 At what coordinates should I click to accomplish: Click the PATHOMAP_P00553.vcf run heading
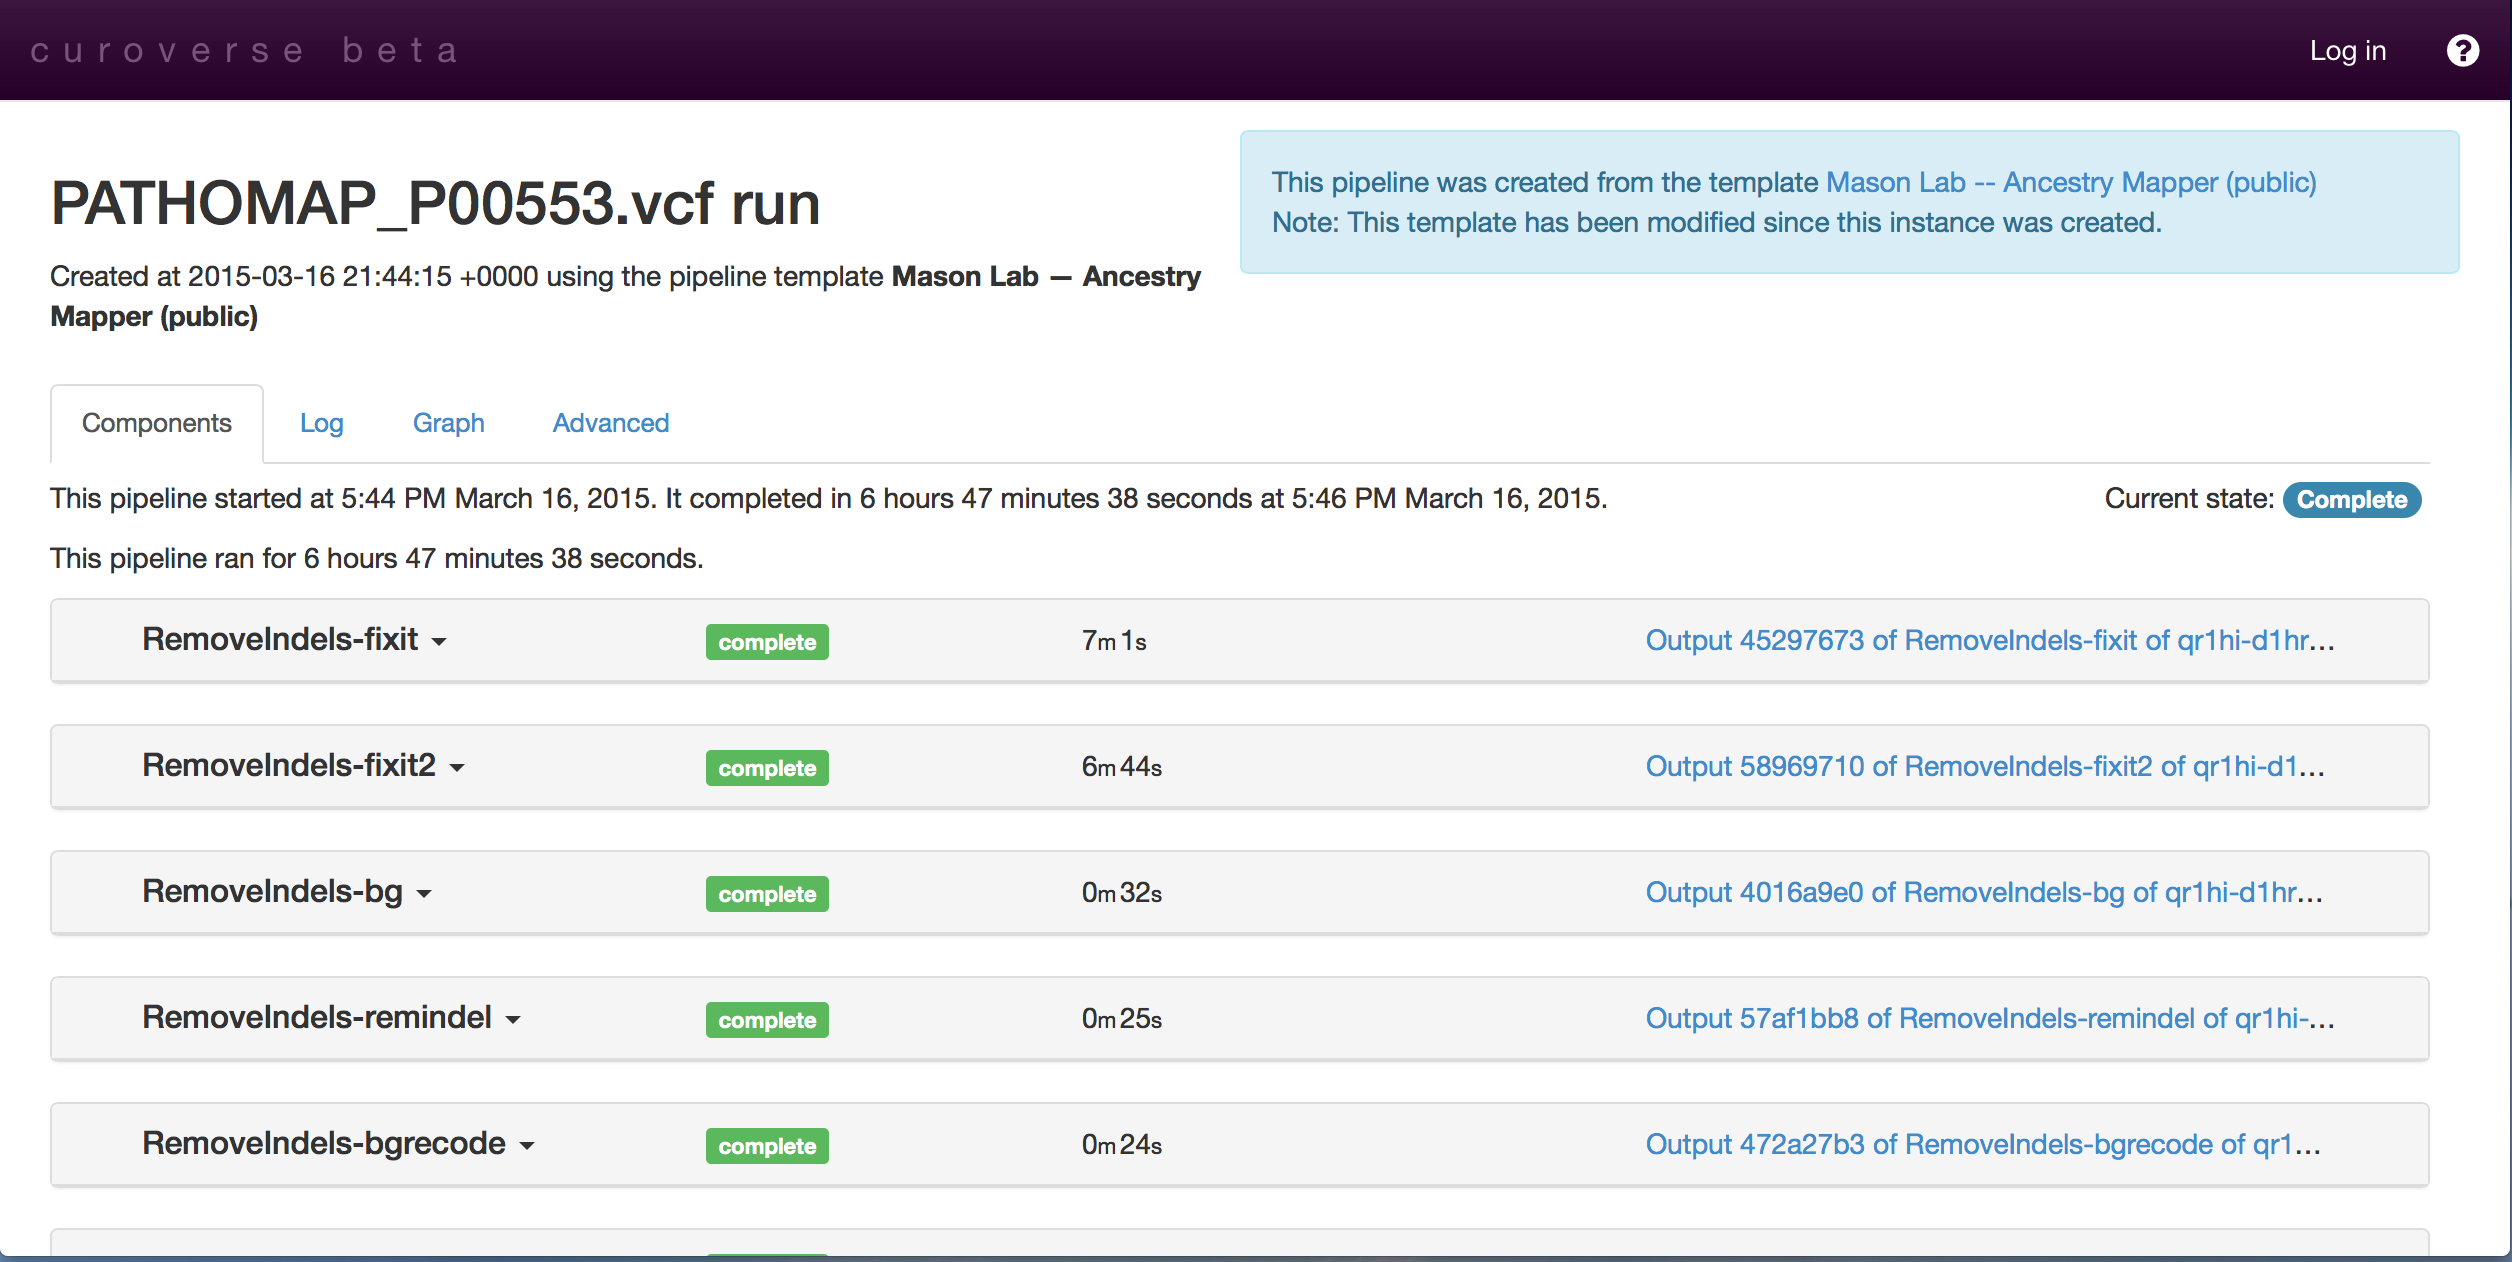[x=435, y=203]
